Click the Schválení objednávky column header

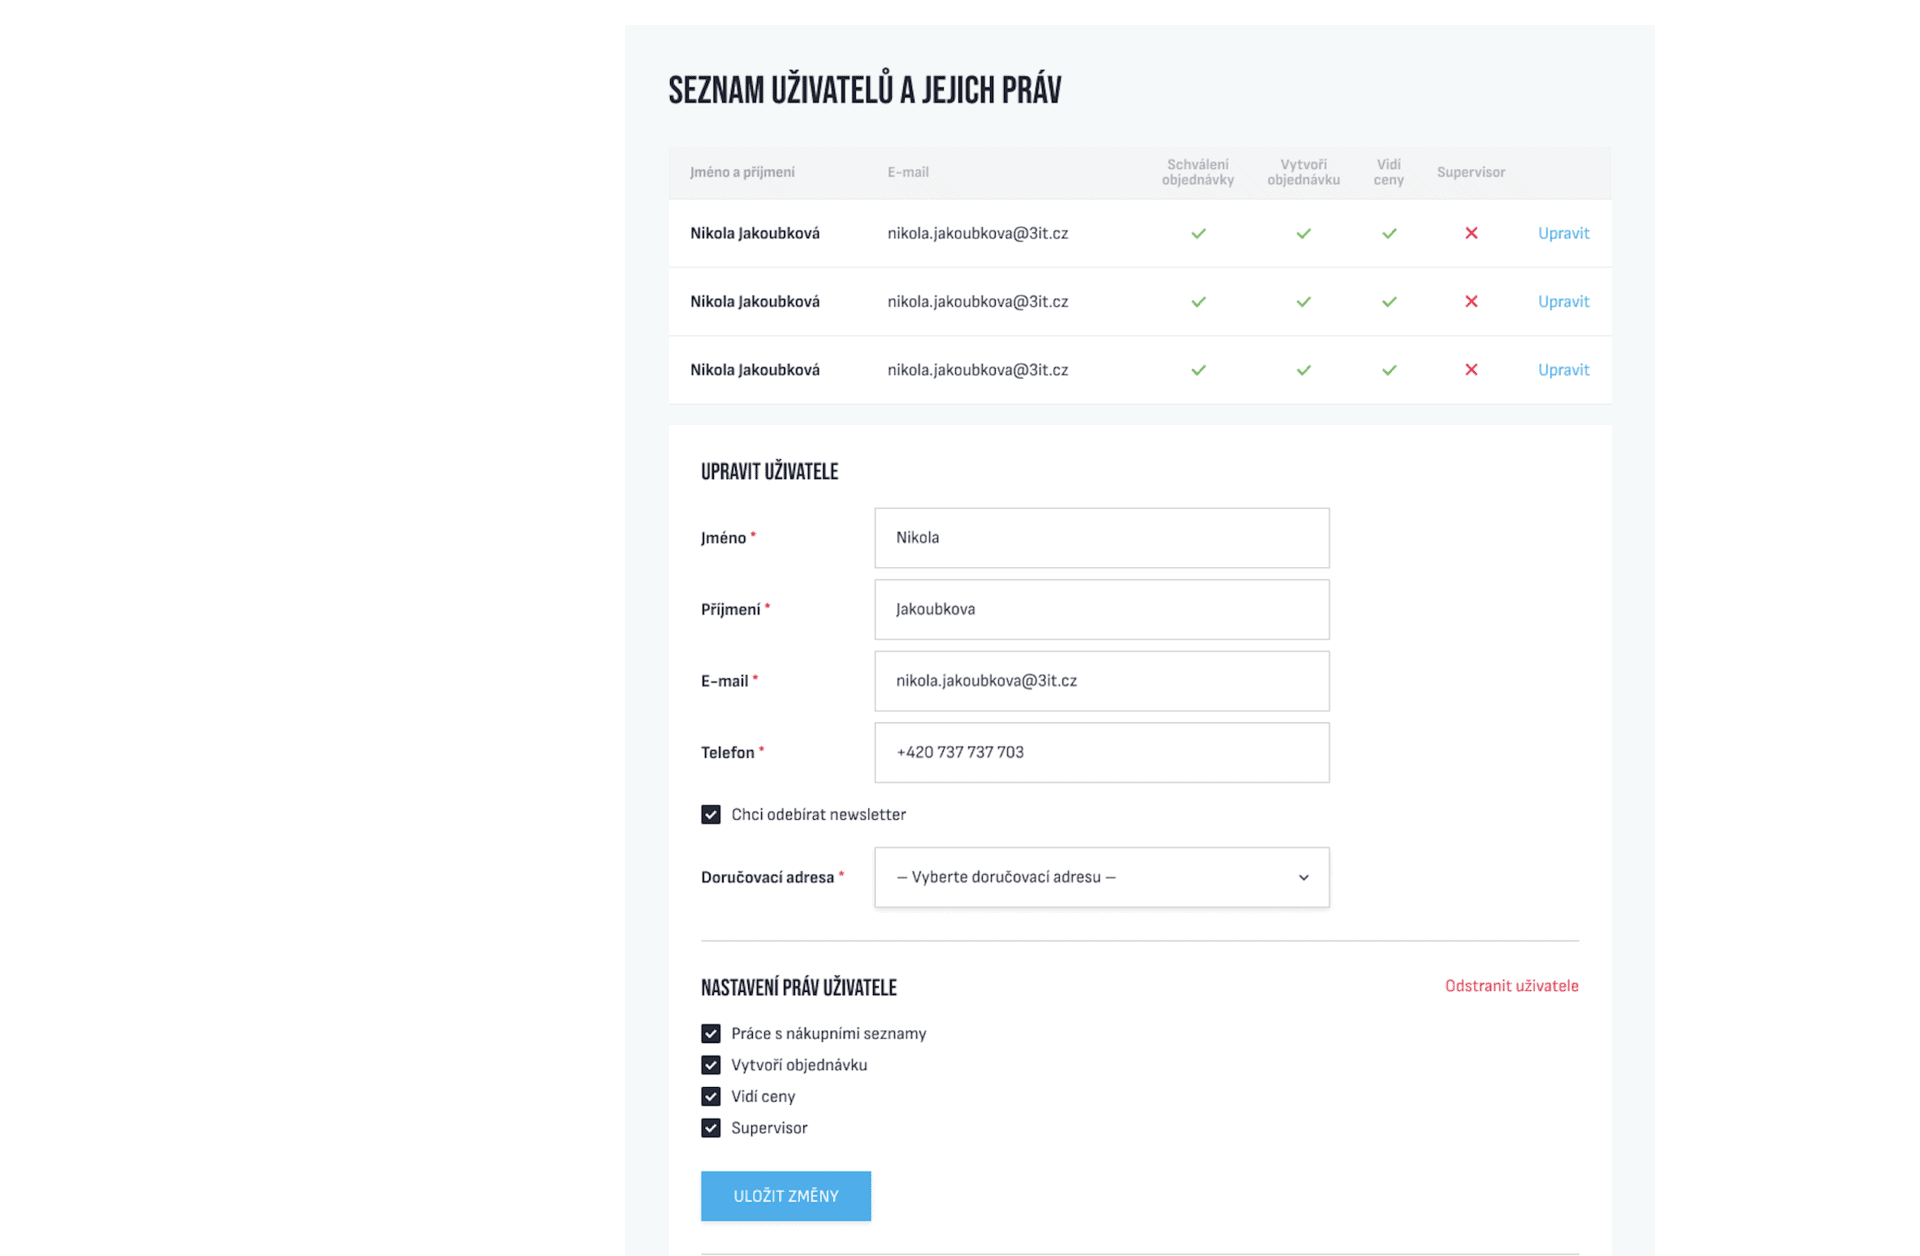click(1198, 172)
